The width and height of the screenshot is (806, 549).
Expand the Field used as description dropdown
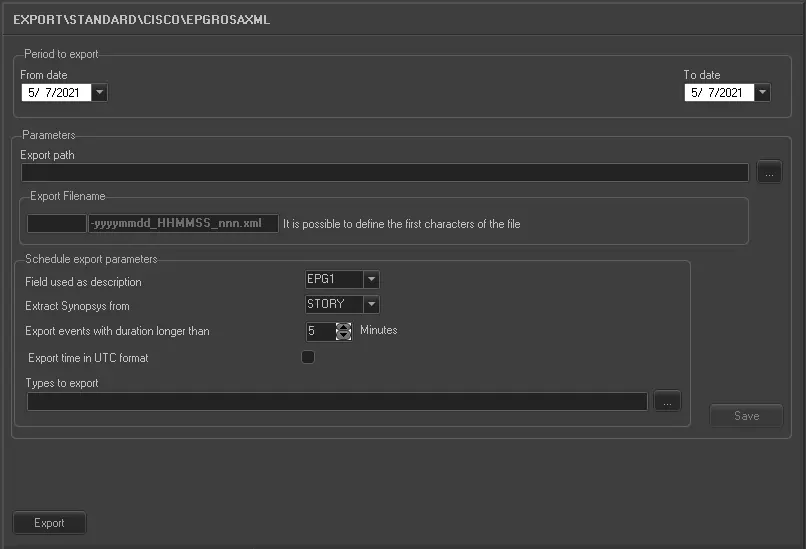coord(371,280)
